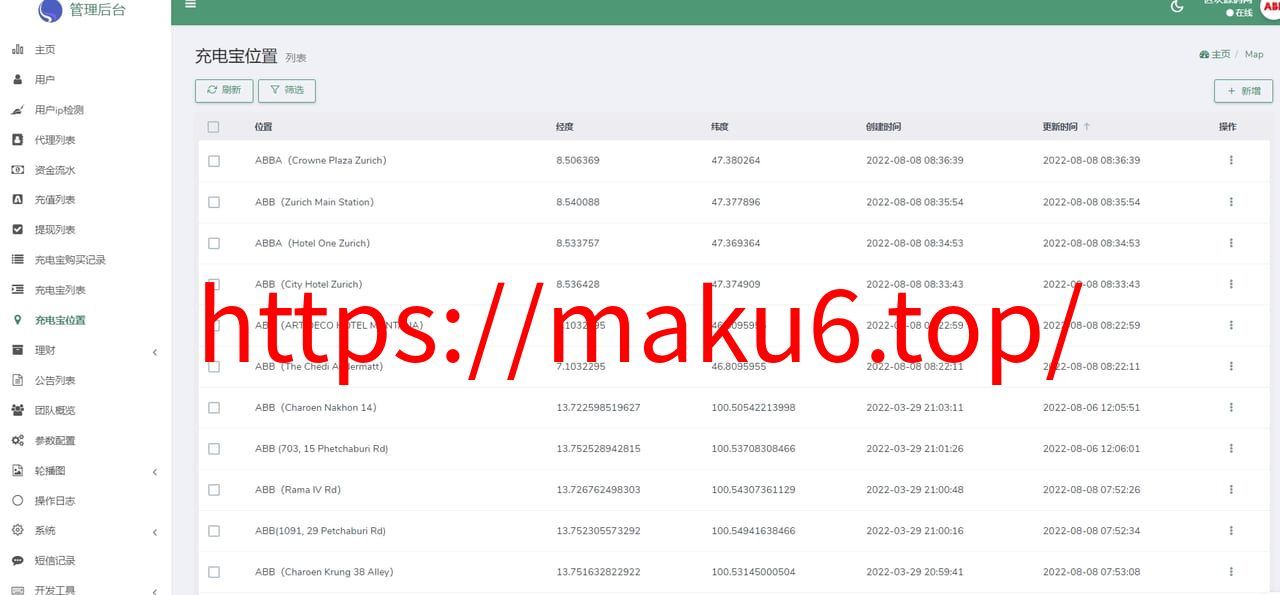This screenshot has height=595, width=1280.
Task: Click the 充电宝购买记录 list icon
Action: 17,259
